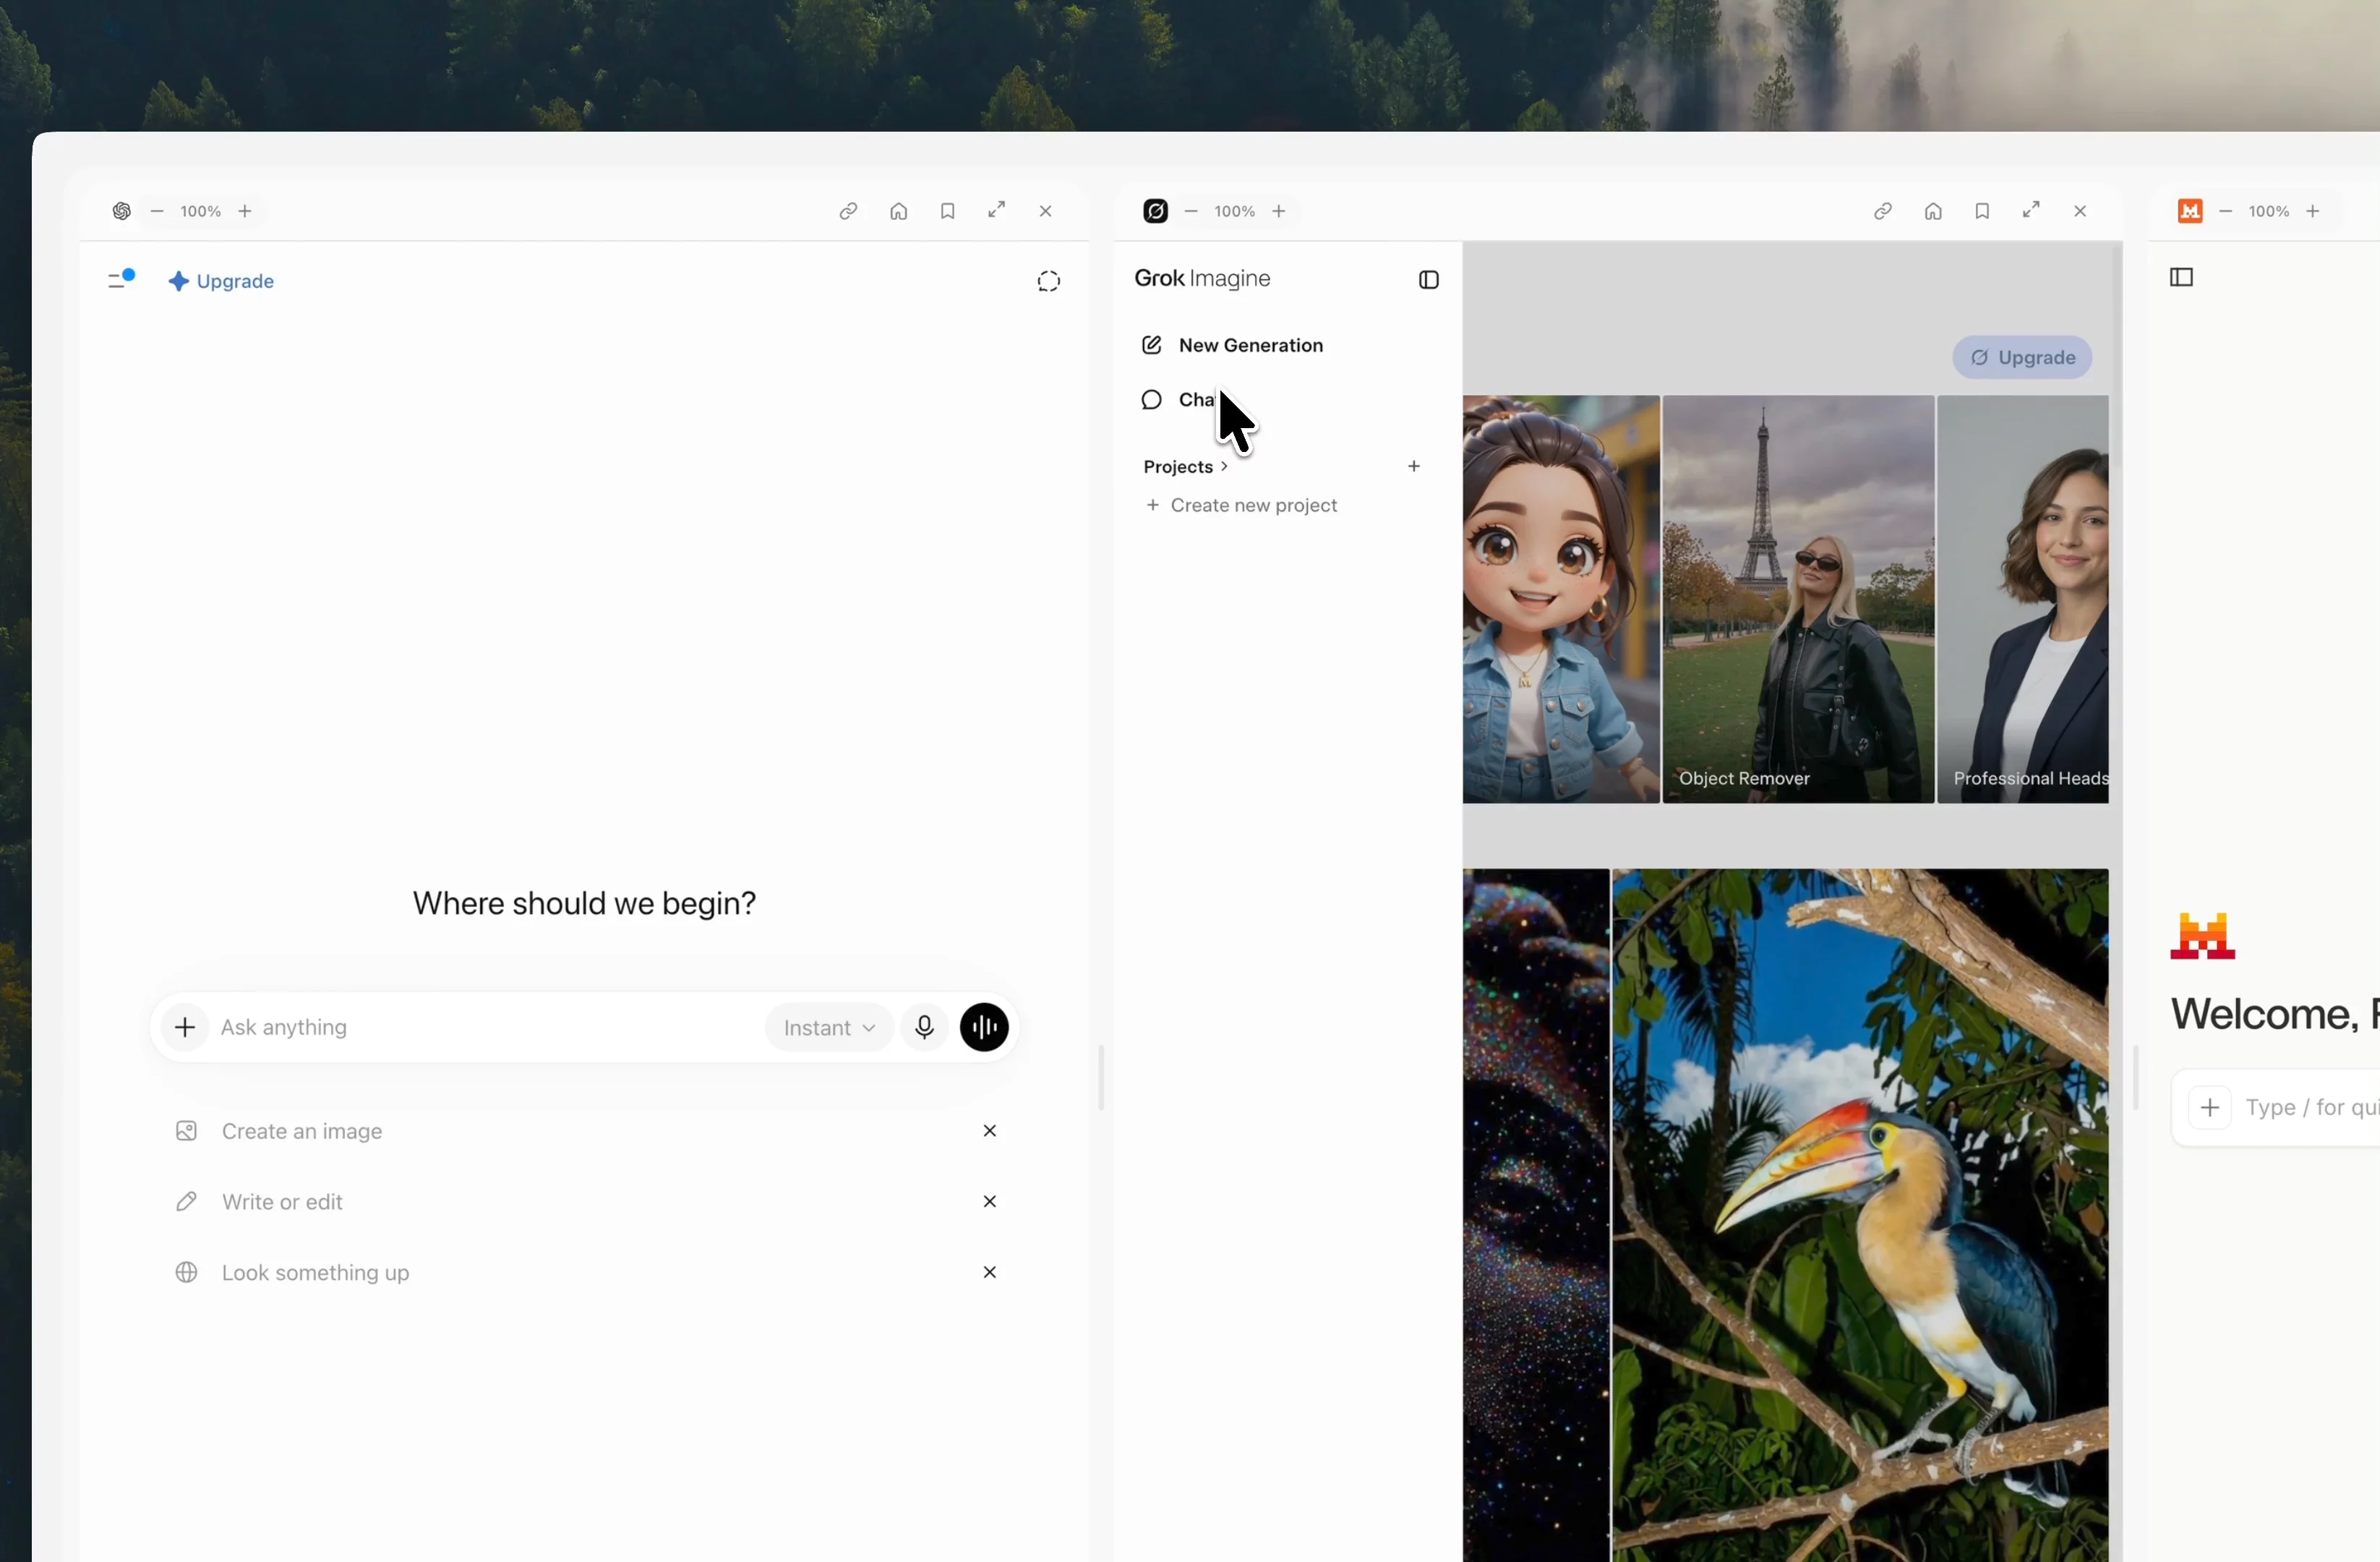Click the ChatGPT logo in the left pane toolbar
Screen dimensions: 2380x1562
pyautogui.click(x=122, y=211)
